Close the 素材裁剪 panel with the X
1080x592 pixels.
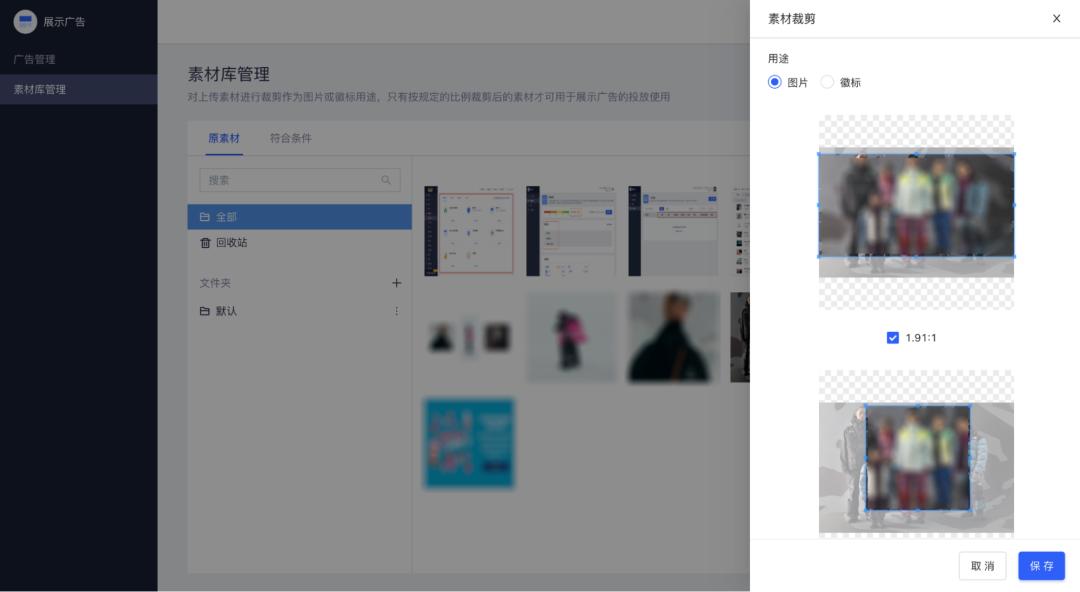pos(1056,18)
